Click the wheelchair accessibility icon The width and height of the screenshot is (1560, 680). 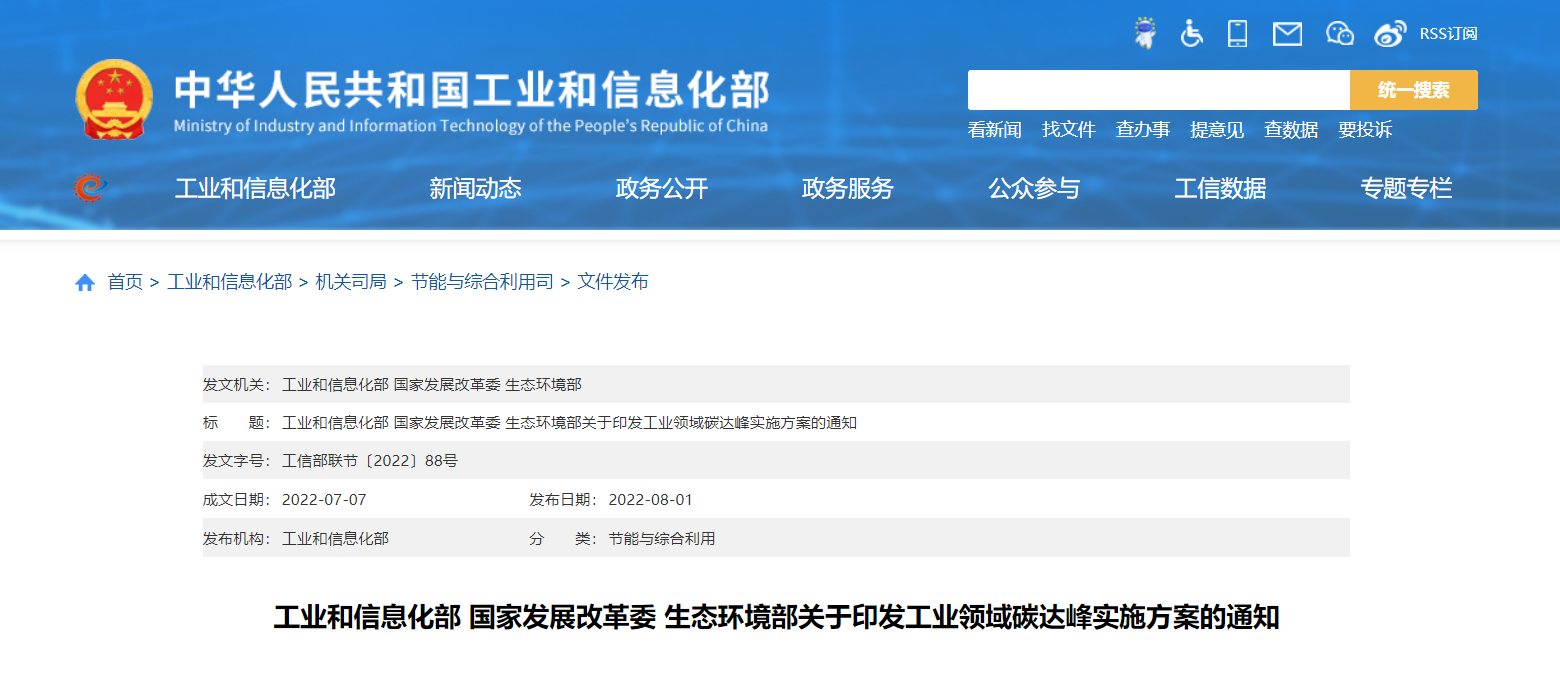pos(1191,33)
